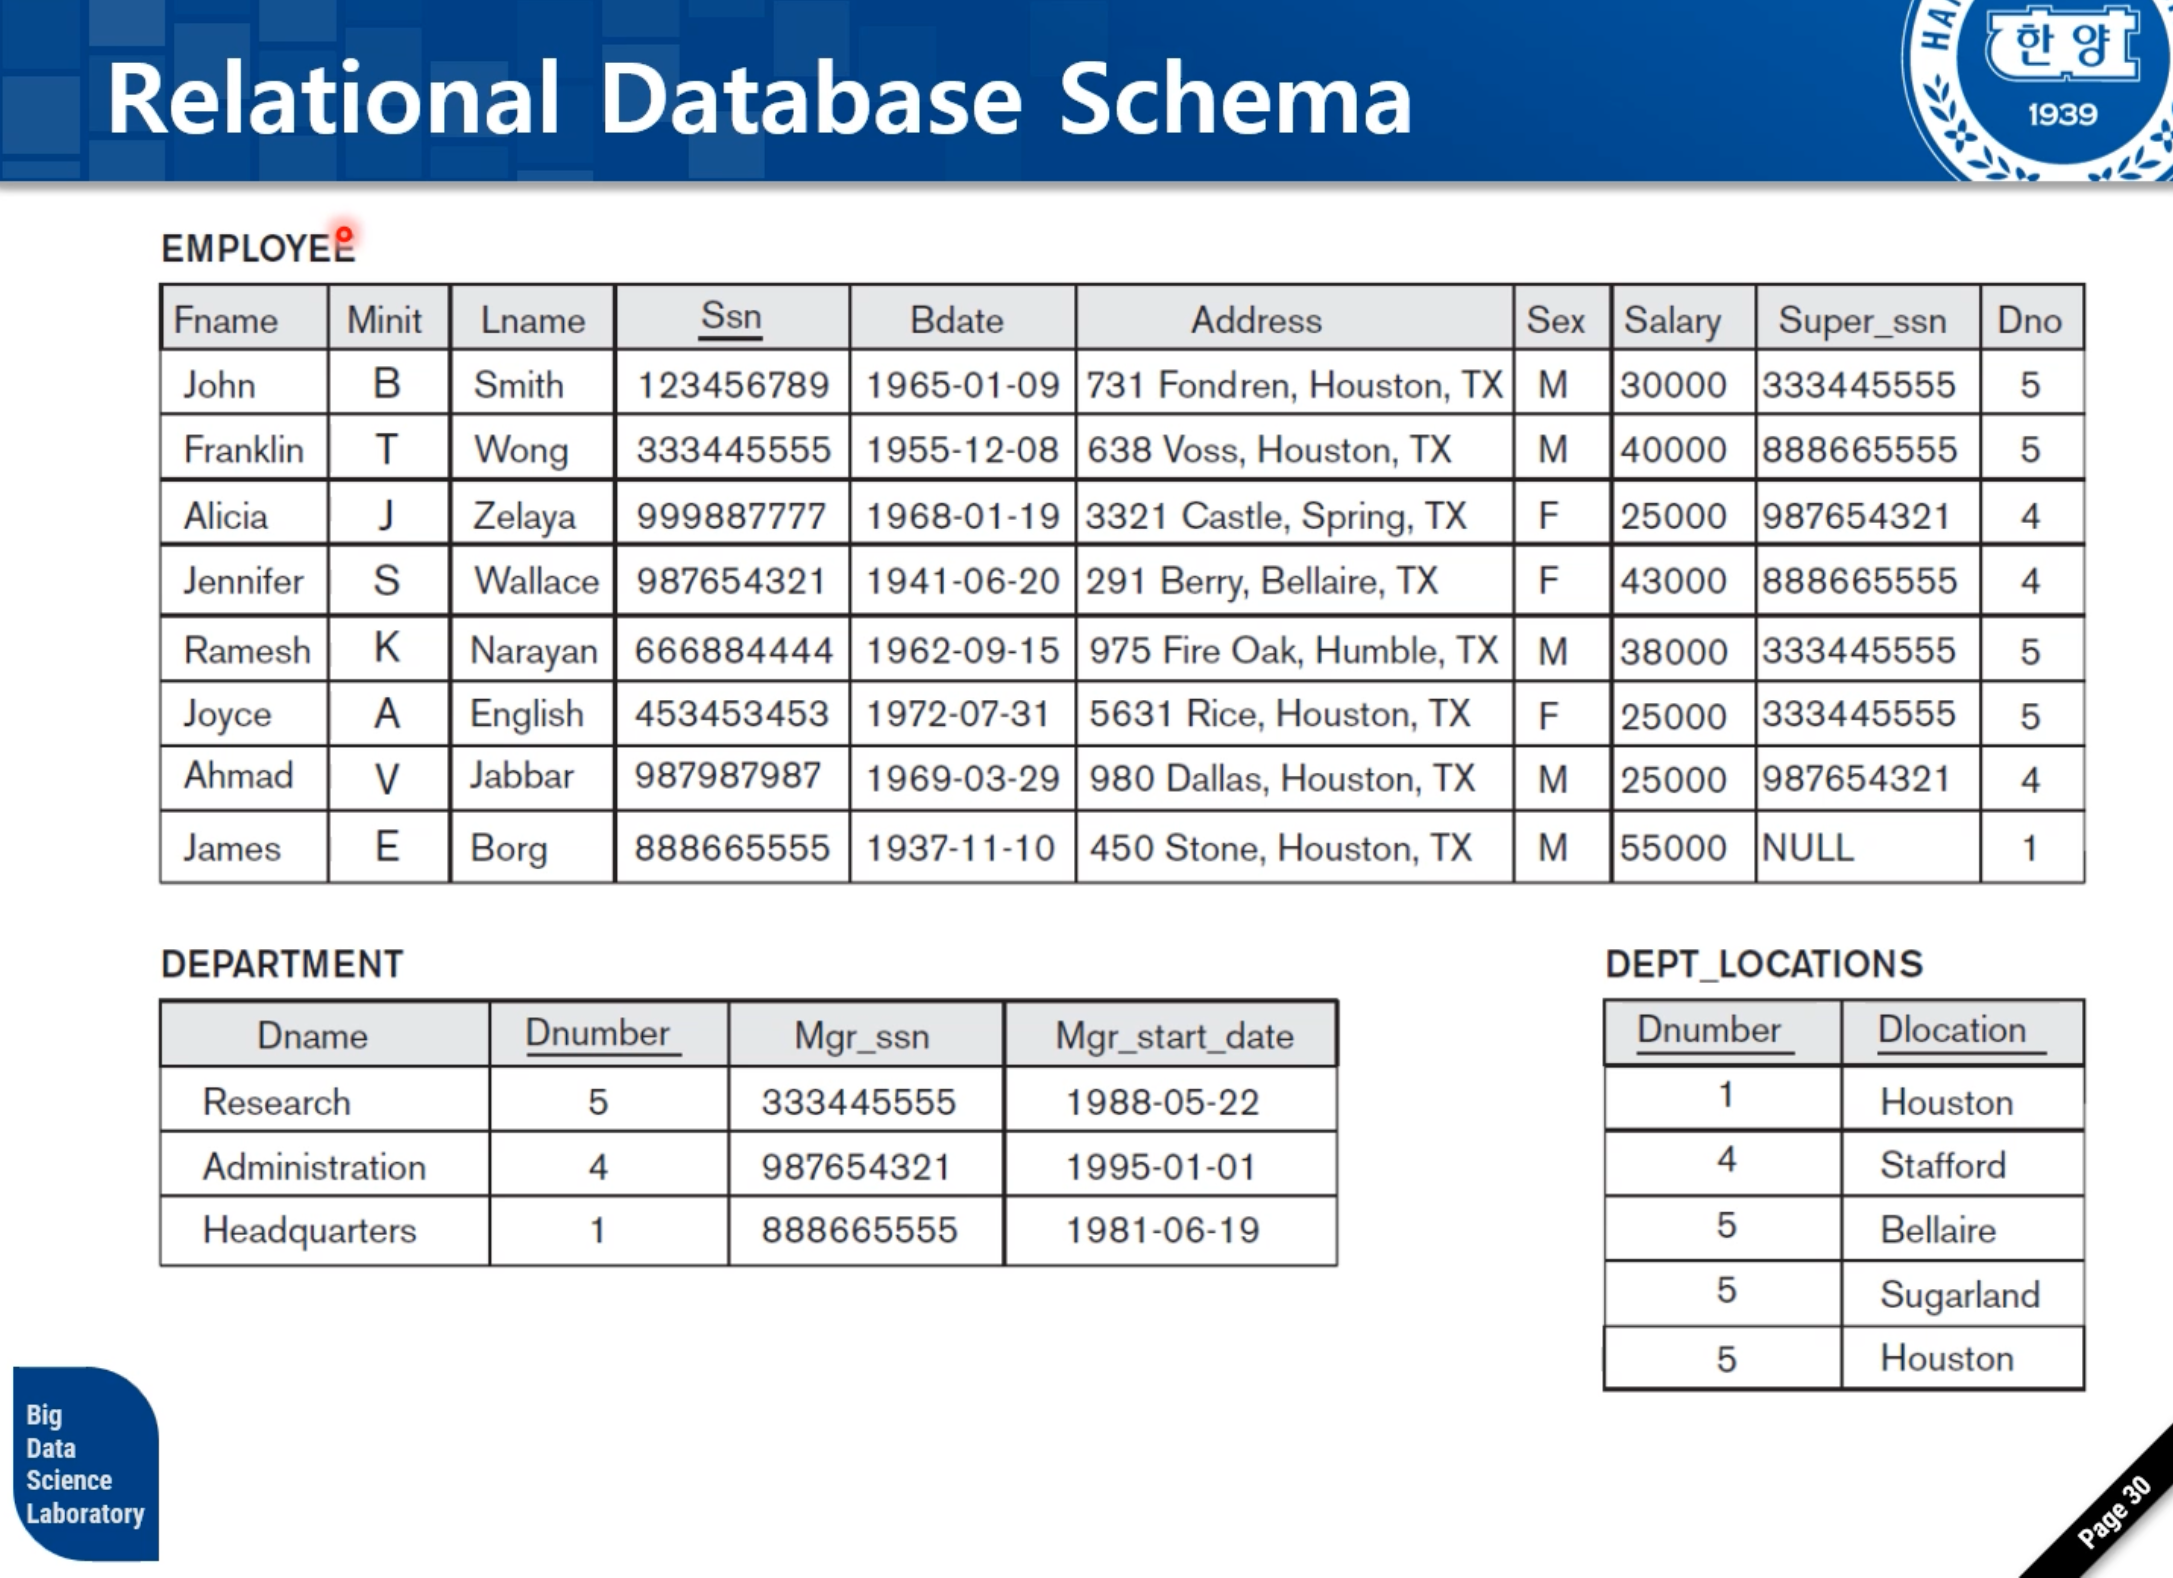
Task: Click the Sugarland location cell
Action: coord(1959,1295)
